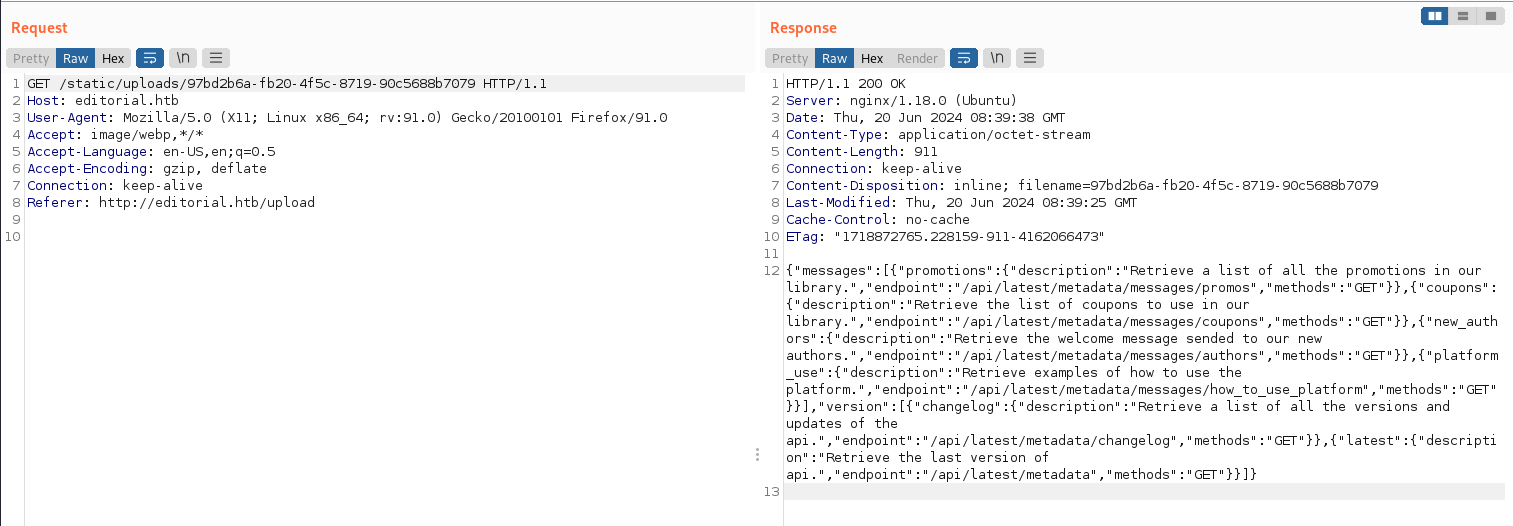The image size is (1513, 526).
Task: Click the Last-Modified header line
Action: tap(962, 203)
